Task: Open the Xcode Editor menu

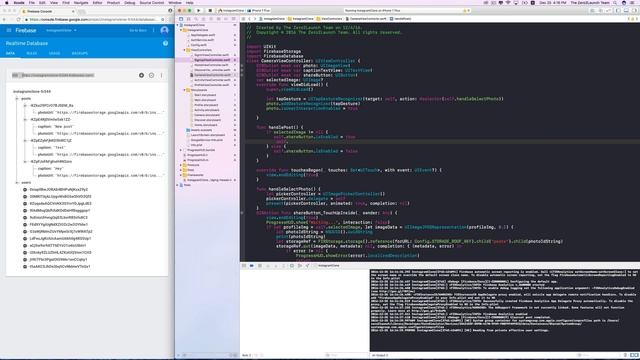Action: point(98,2)
